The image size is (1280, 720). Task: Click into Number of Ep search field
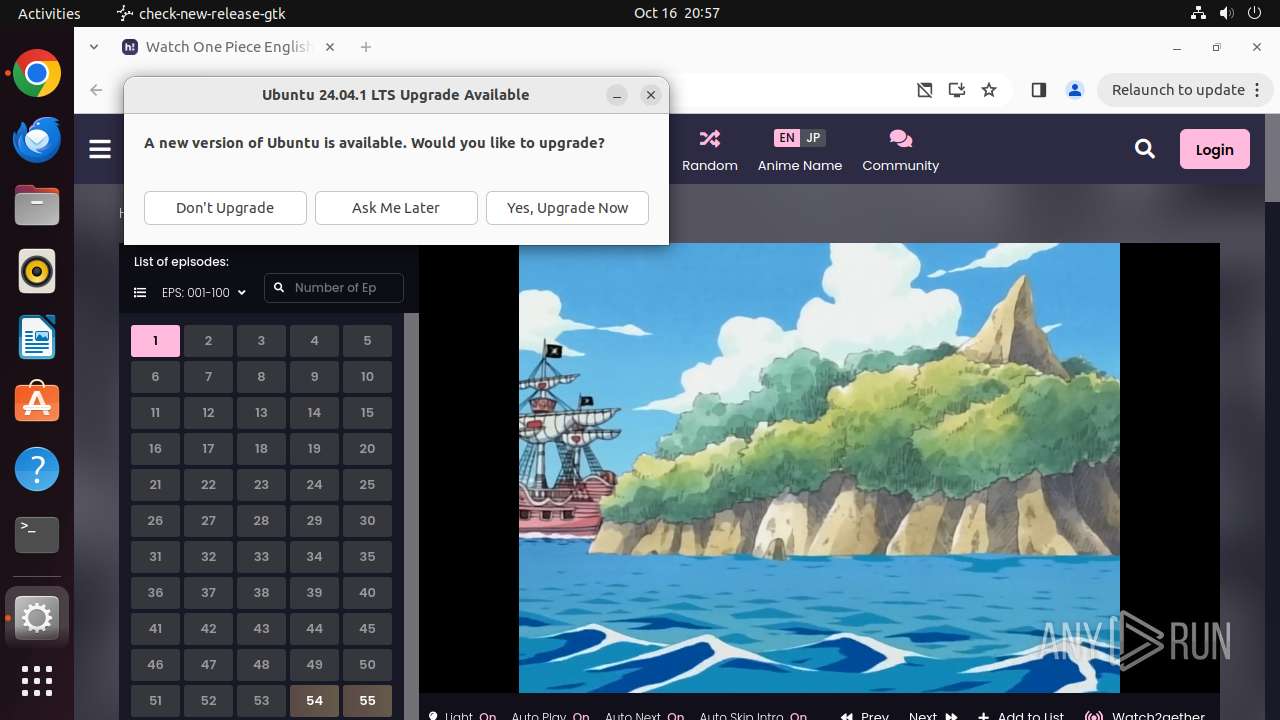[x=334, y=288]
